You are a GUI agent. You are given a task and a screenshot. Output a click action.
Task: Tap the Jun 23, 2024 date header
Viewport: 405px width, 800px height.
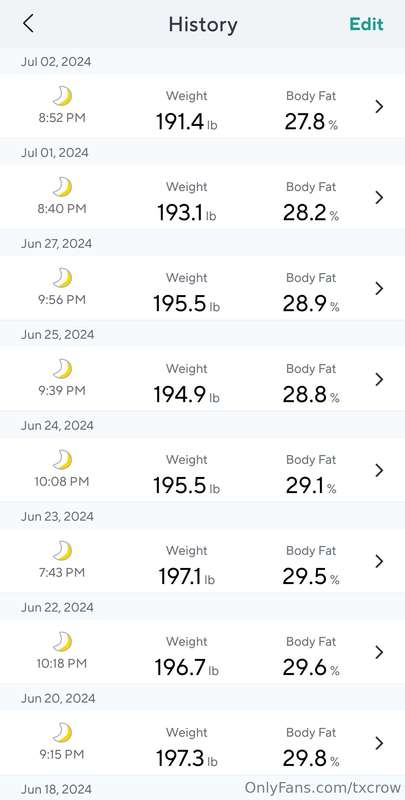tap(57, 516)
